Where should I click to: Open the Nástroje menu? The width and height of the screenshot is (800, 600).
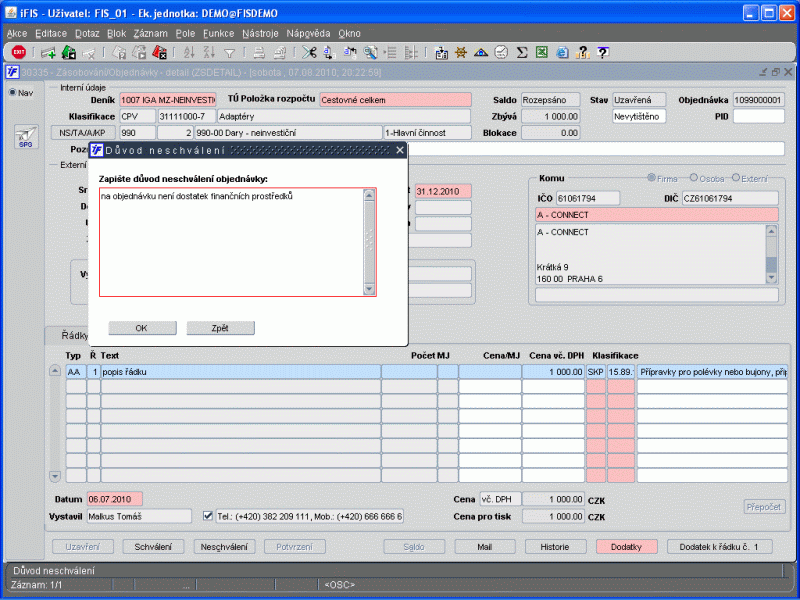click(x=260, y=33)
